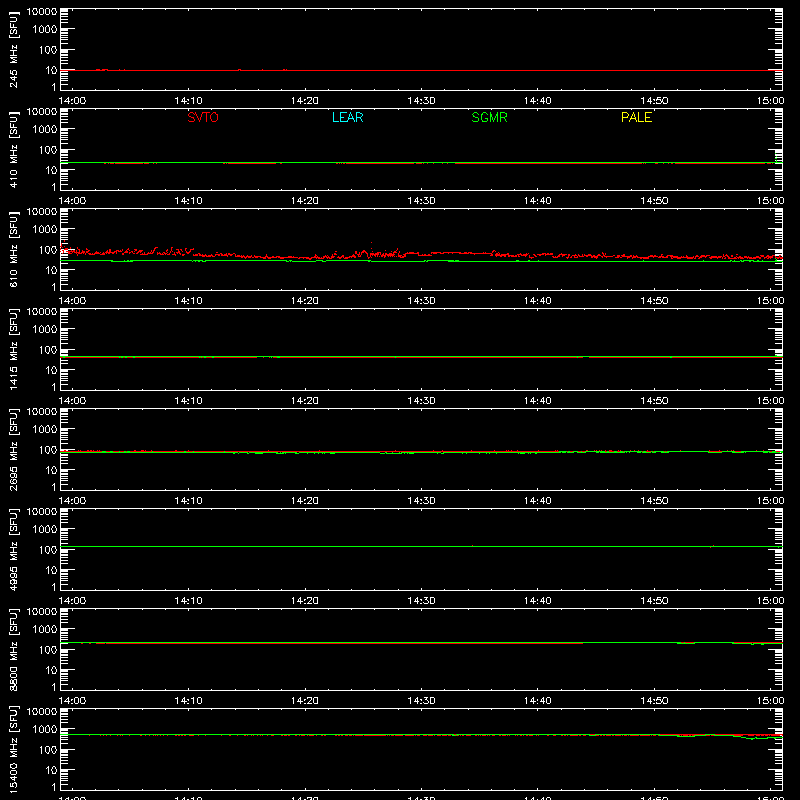Image resolution: width=800 pixels, height=800 pixels.
Task: Click the 14:10 tick under the 245 MHz plot
Action: click(188, 101)
